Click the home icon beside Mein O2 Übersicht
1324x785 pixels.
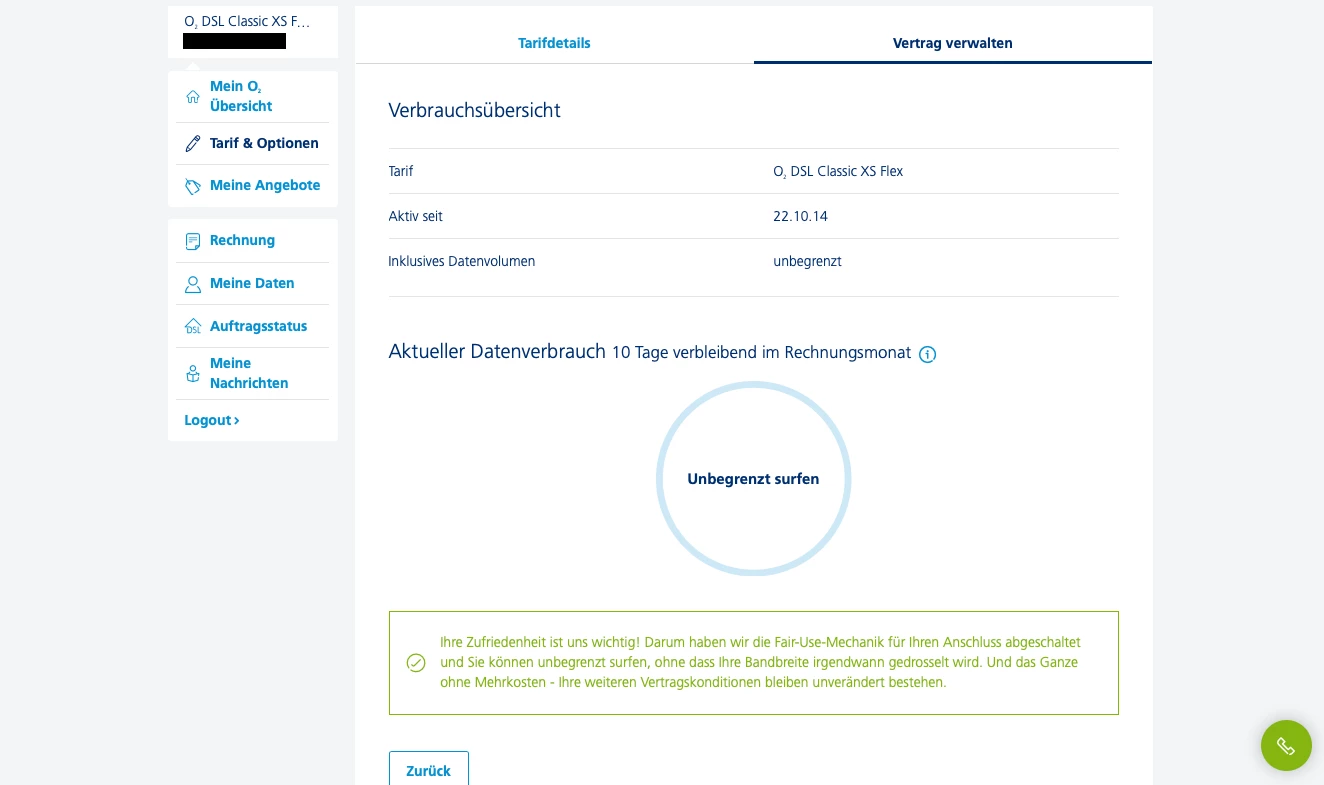[x=193, y=97]
